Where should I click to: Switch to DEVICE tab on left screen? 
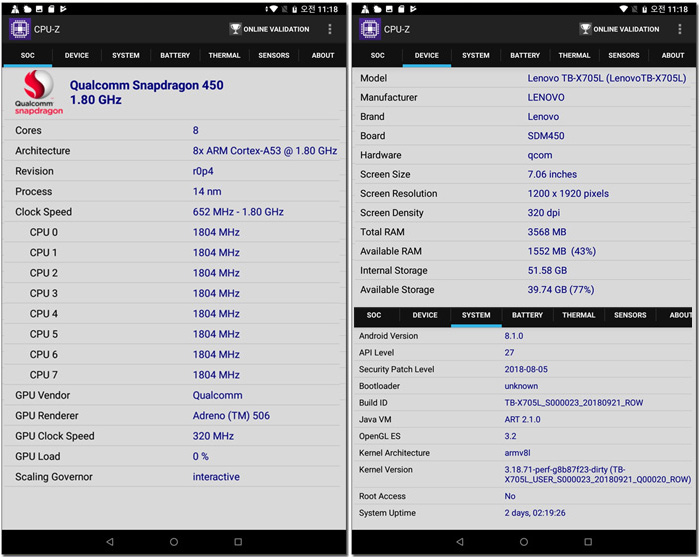[x=76, y=55]
